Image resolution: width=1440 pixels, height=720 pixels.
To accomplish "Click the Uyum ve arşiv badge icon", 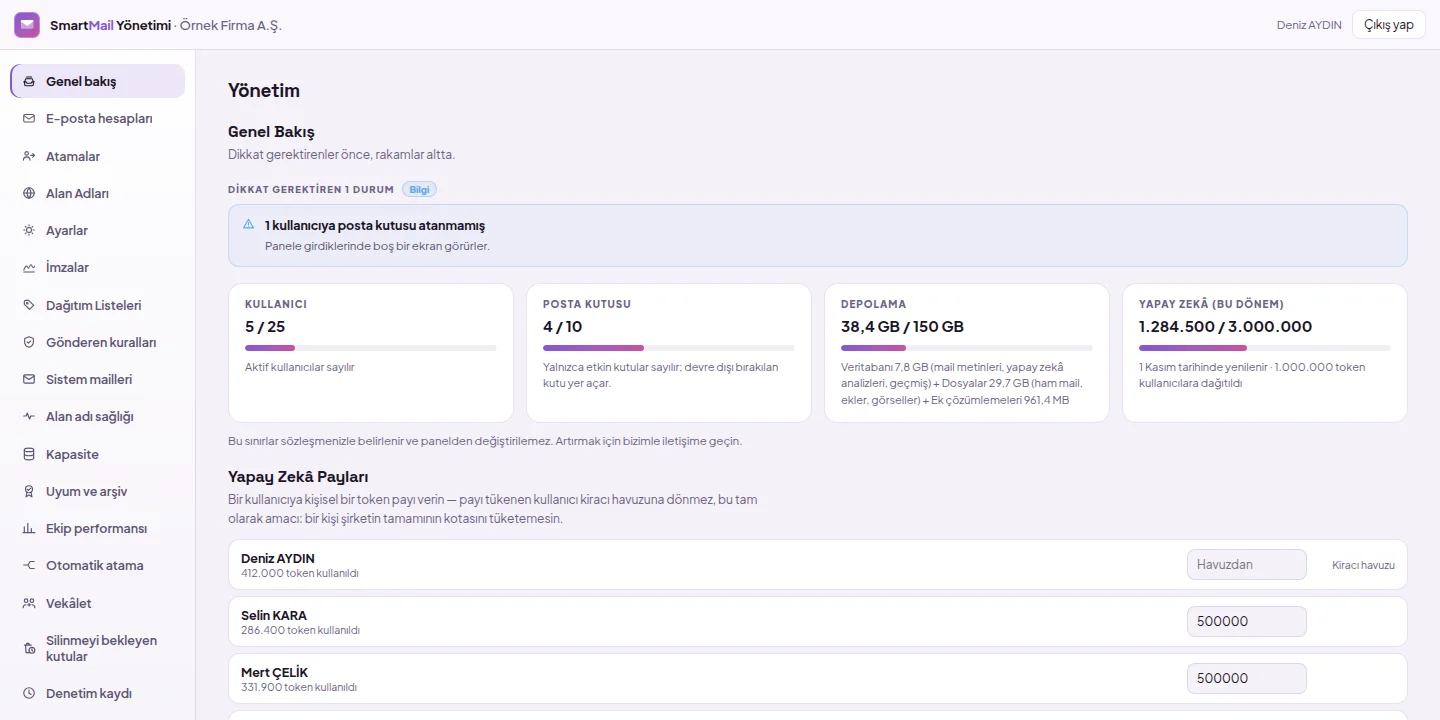I will click(29, 492).
